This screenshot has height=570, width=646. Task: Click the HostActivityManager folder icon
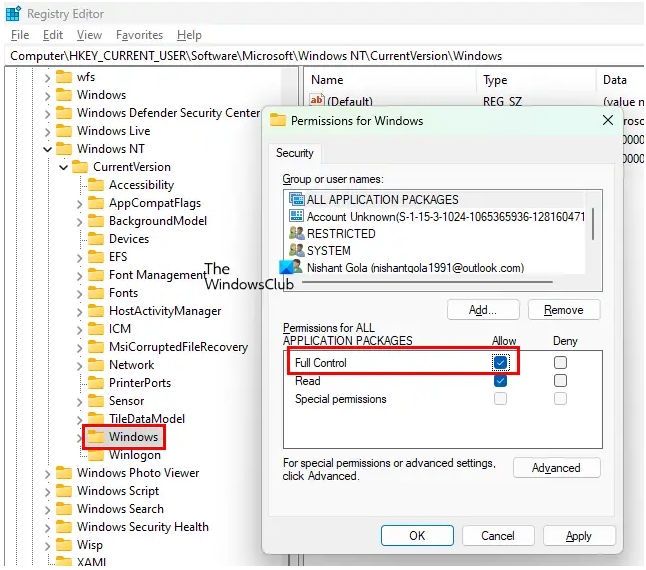(x=96, y=311)
